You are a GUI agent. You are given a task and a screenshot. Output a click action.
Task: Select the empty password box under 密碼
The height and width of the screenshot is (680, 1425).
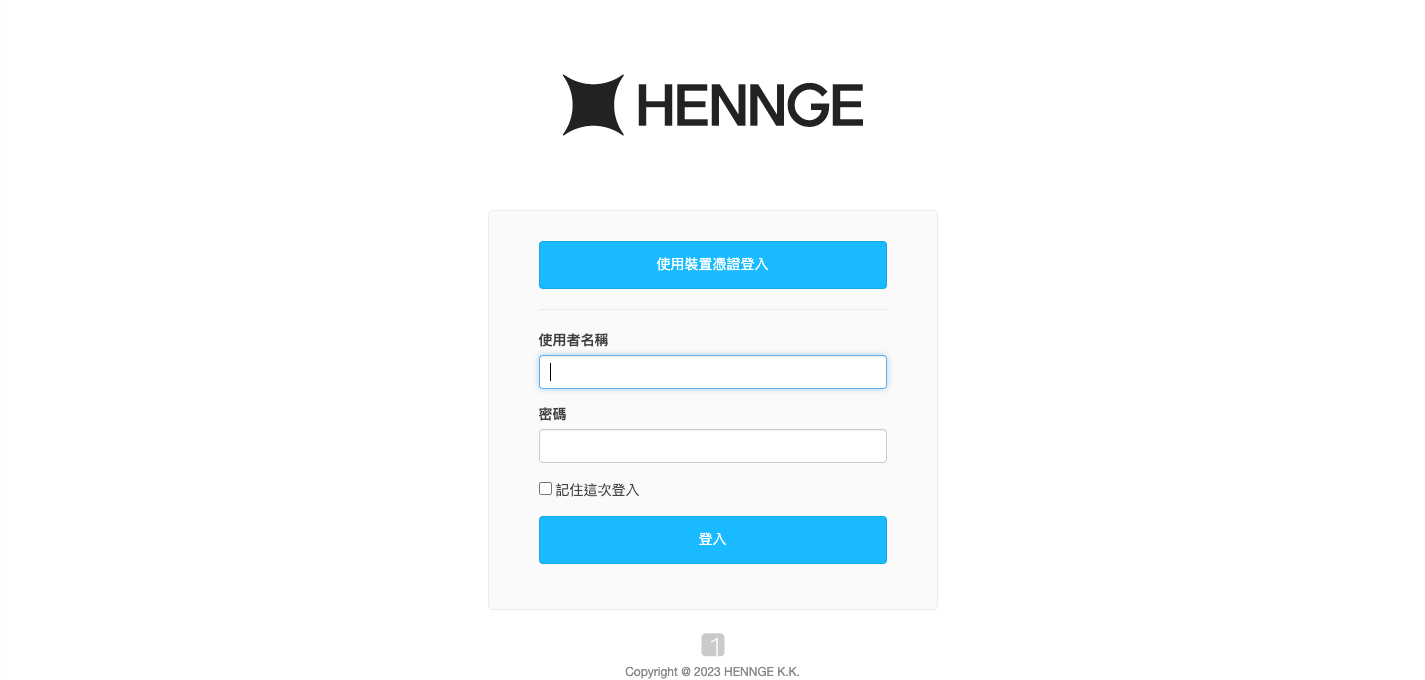point(713,446)
